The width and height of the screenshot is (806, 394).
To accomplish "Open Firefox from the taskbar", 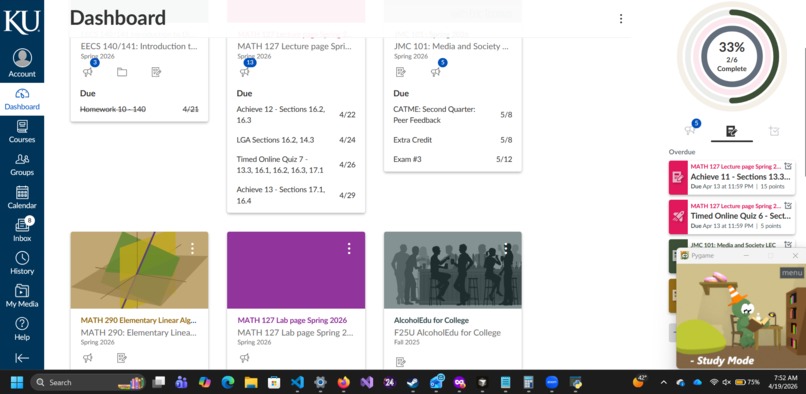I will point(343,382).
